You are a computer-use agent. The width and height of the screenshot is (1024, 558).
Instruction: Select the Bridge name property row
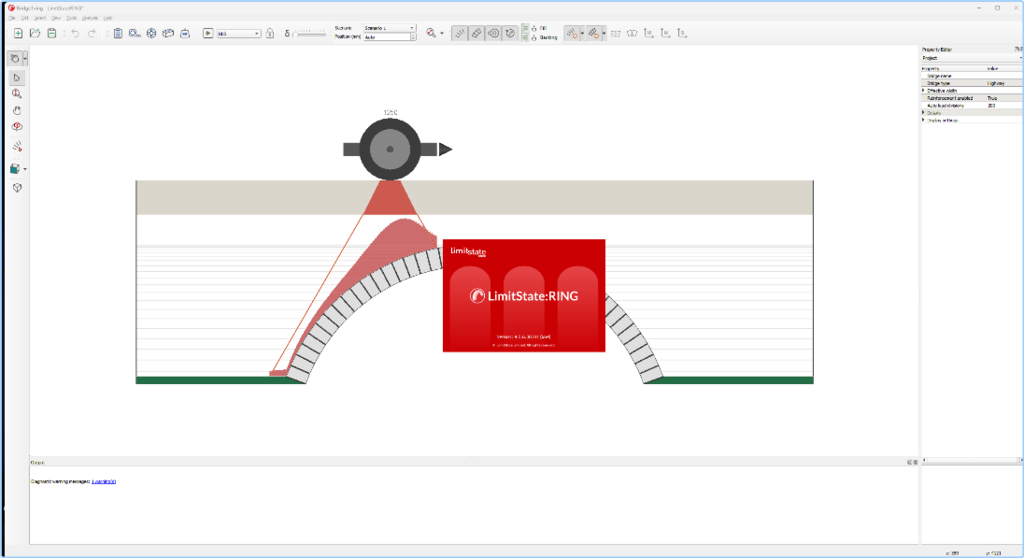(x=971, y=76)
